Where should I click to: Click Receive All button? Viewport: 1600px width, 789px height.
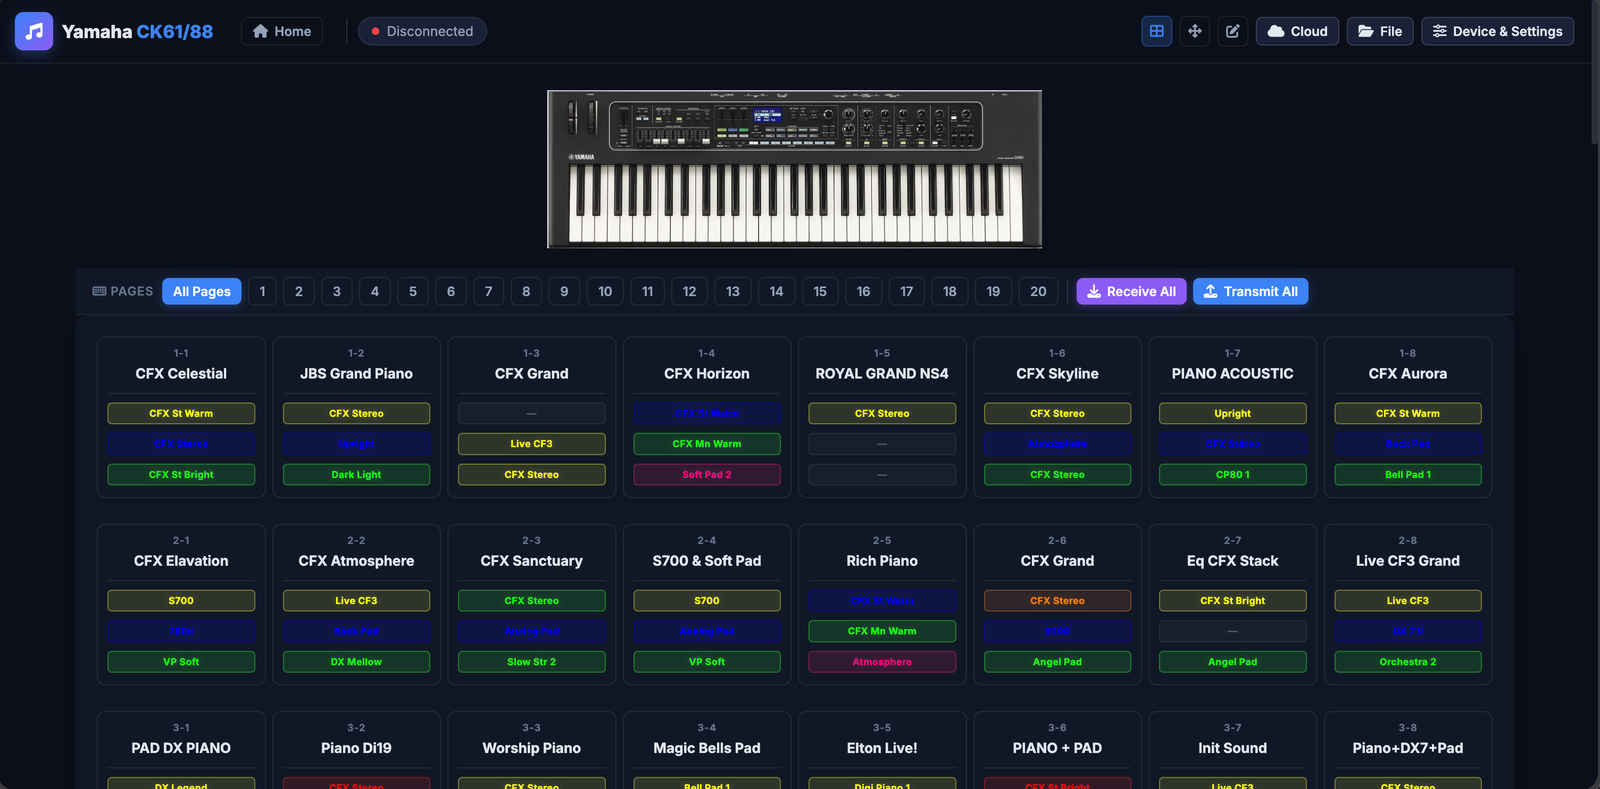pyautogui.click(x=1132, y=291)
